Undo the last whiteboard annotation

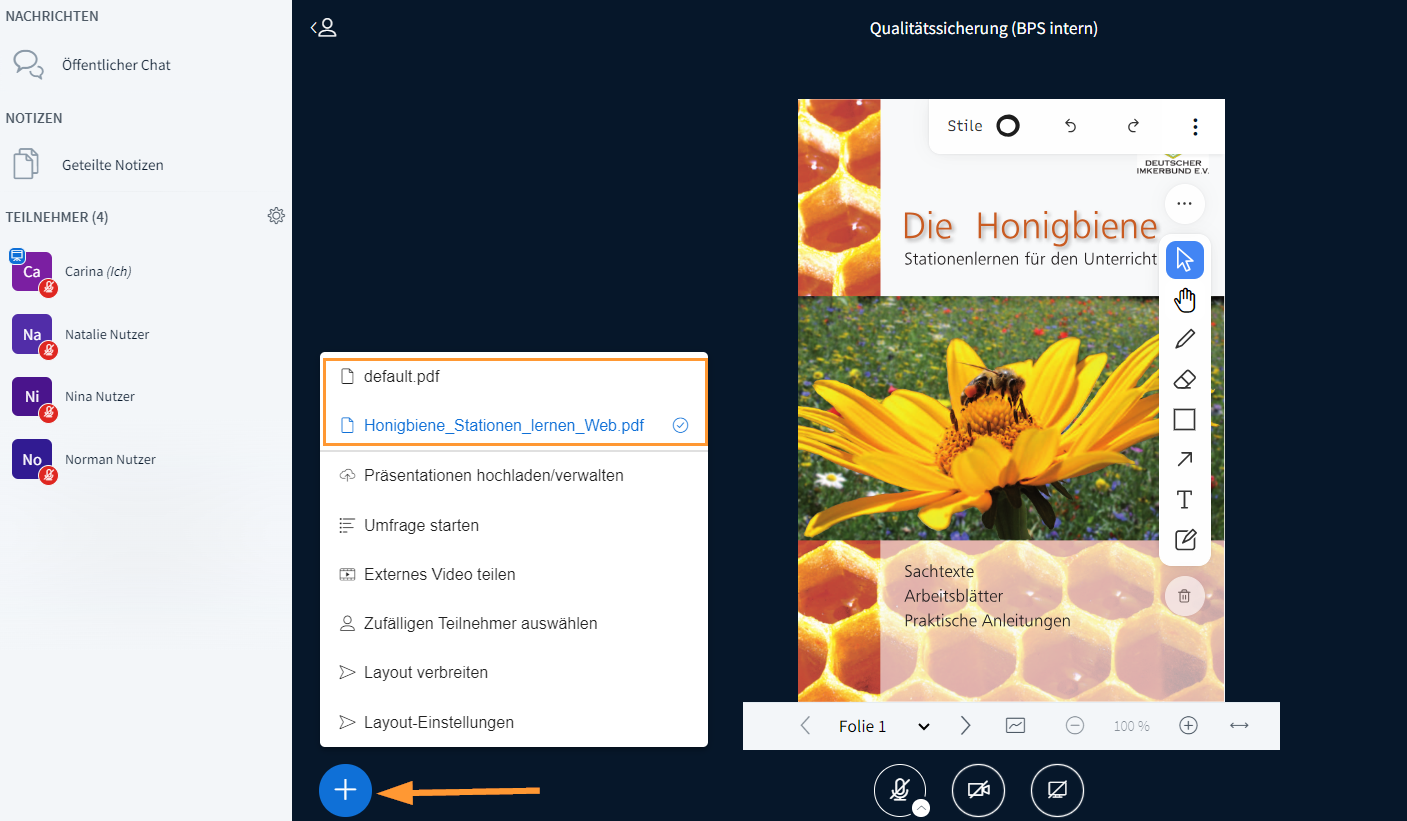(1069, 126)
